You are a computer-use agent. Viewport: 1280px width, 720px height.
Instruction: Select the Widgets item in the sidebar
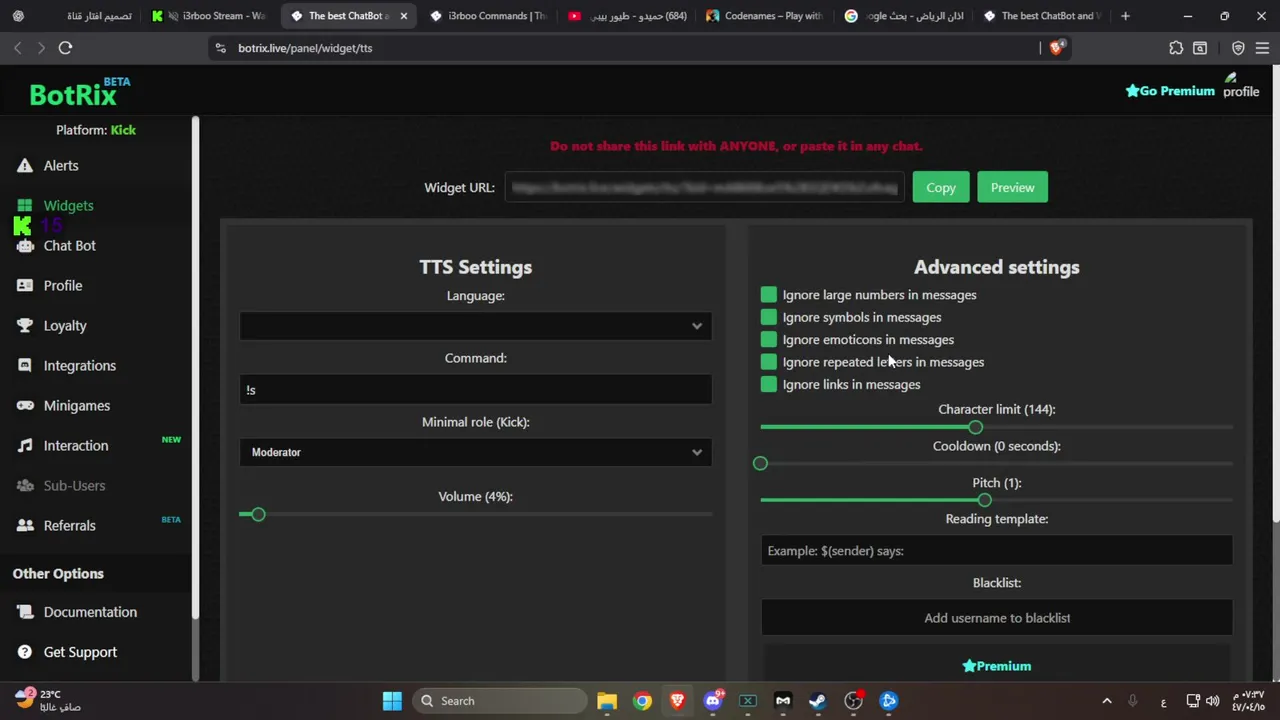click(x=68, y=206)
